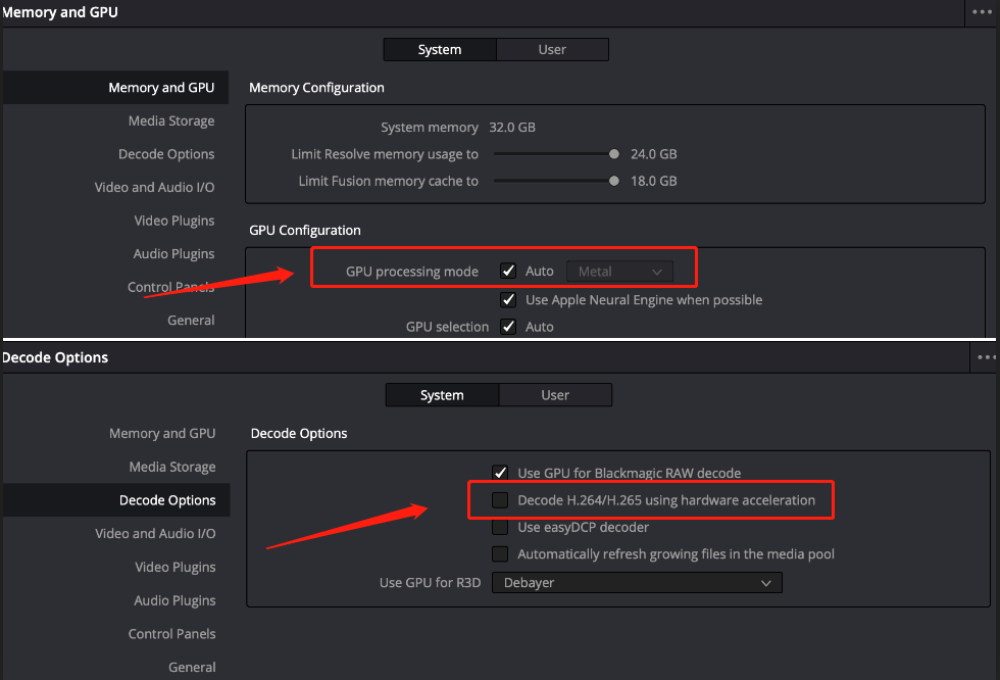The width and height of the screenshot is (1000, 680).
Task: Open Video and Audio I/O in upper sidebar
Action: pyautogui.click(x=154, y=188)
